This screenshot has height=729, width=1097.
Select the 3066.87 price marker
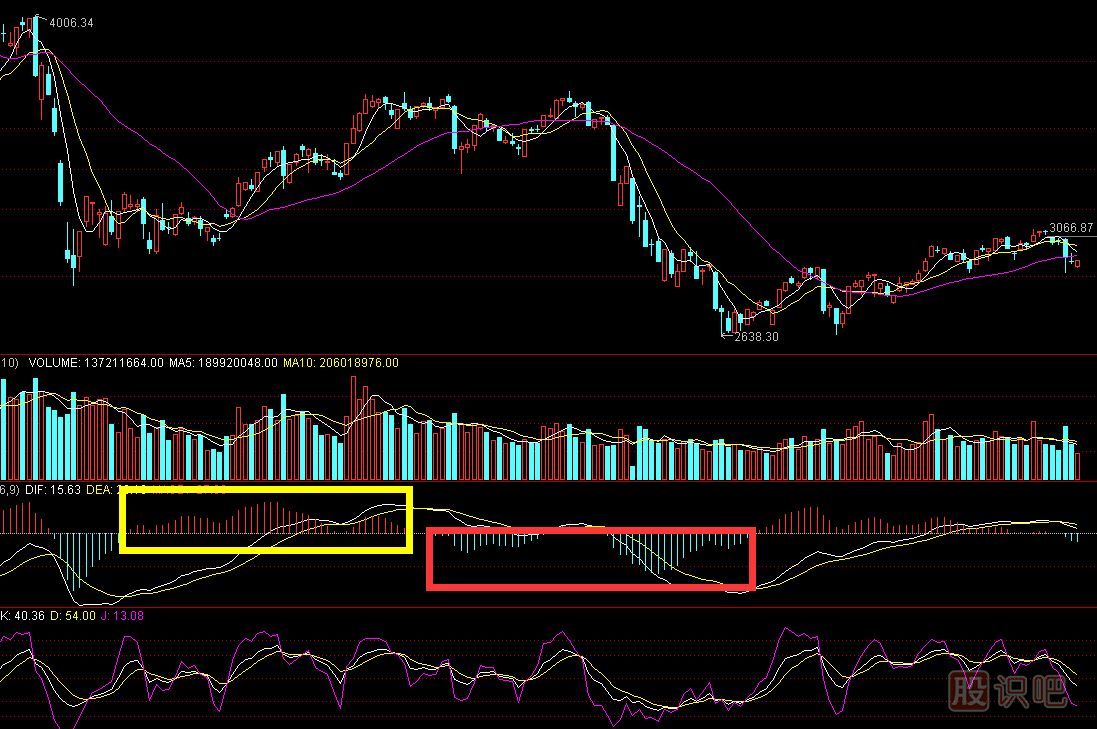point(1070,226)
